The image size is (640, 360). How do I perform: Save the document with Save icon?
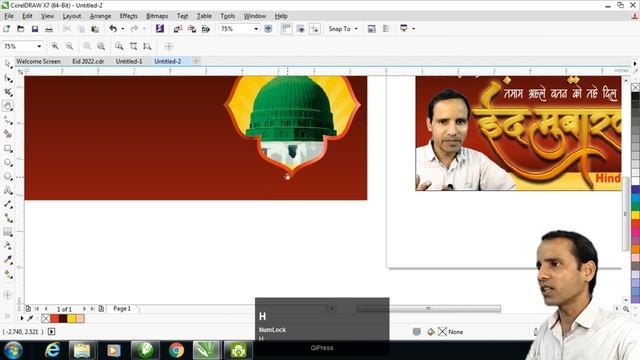coord(35,29)
